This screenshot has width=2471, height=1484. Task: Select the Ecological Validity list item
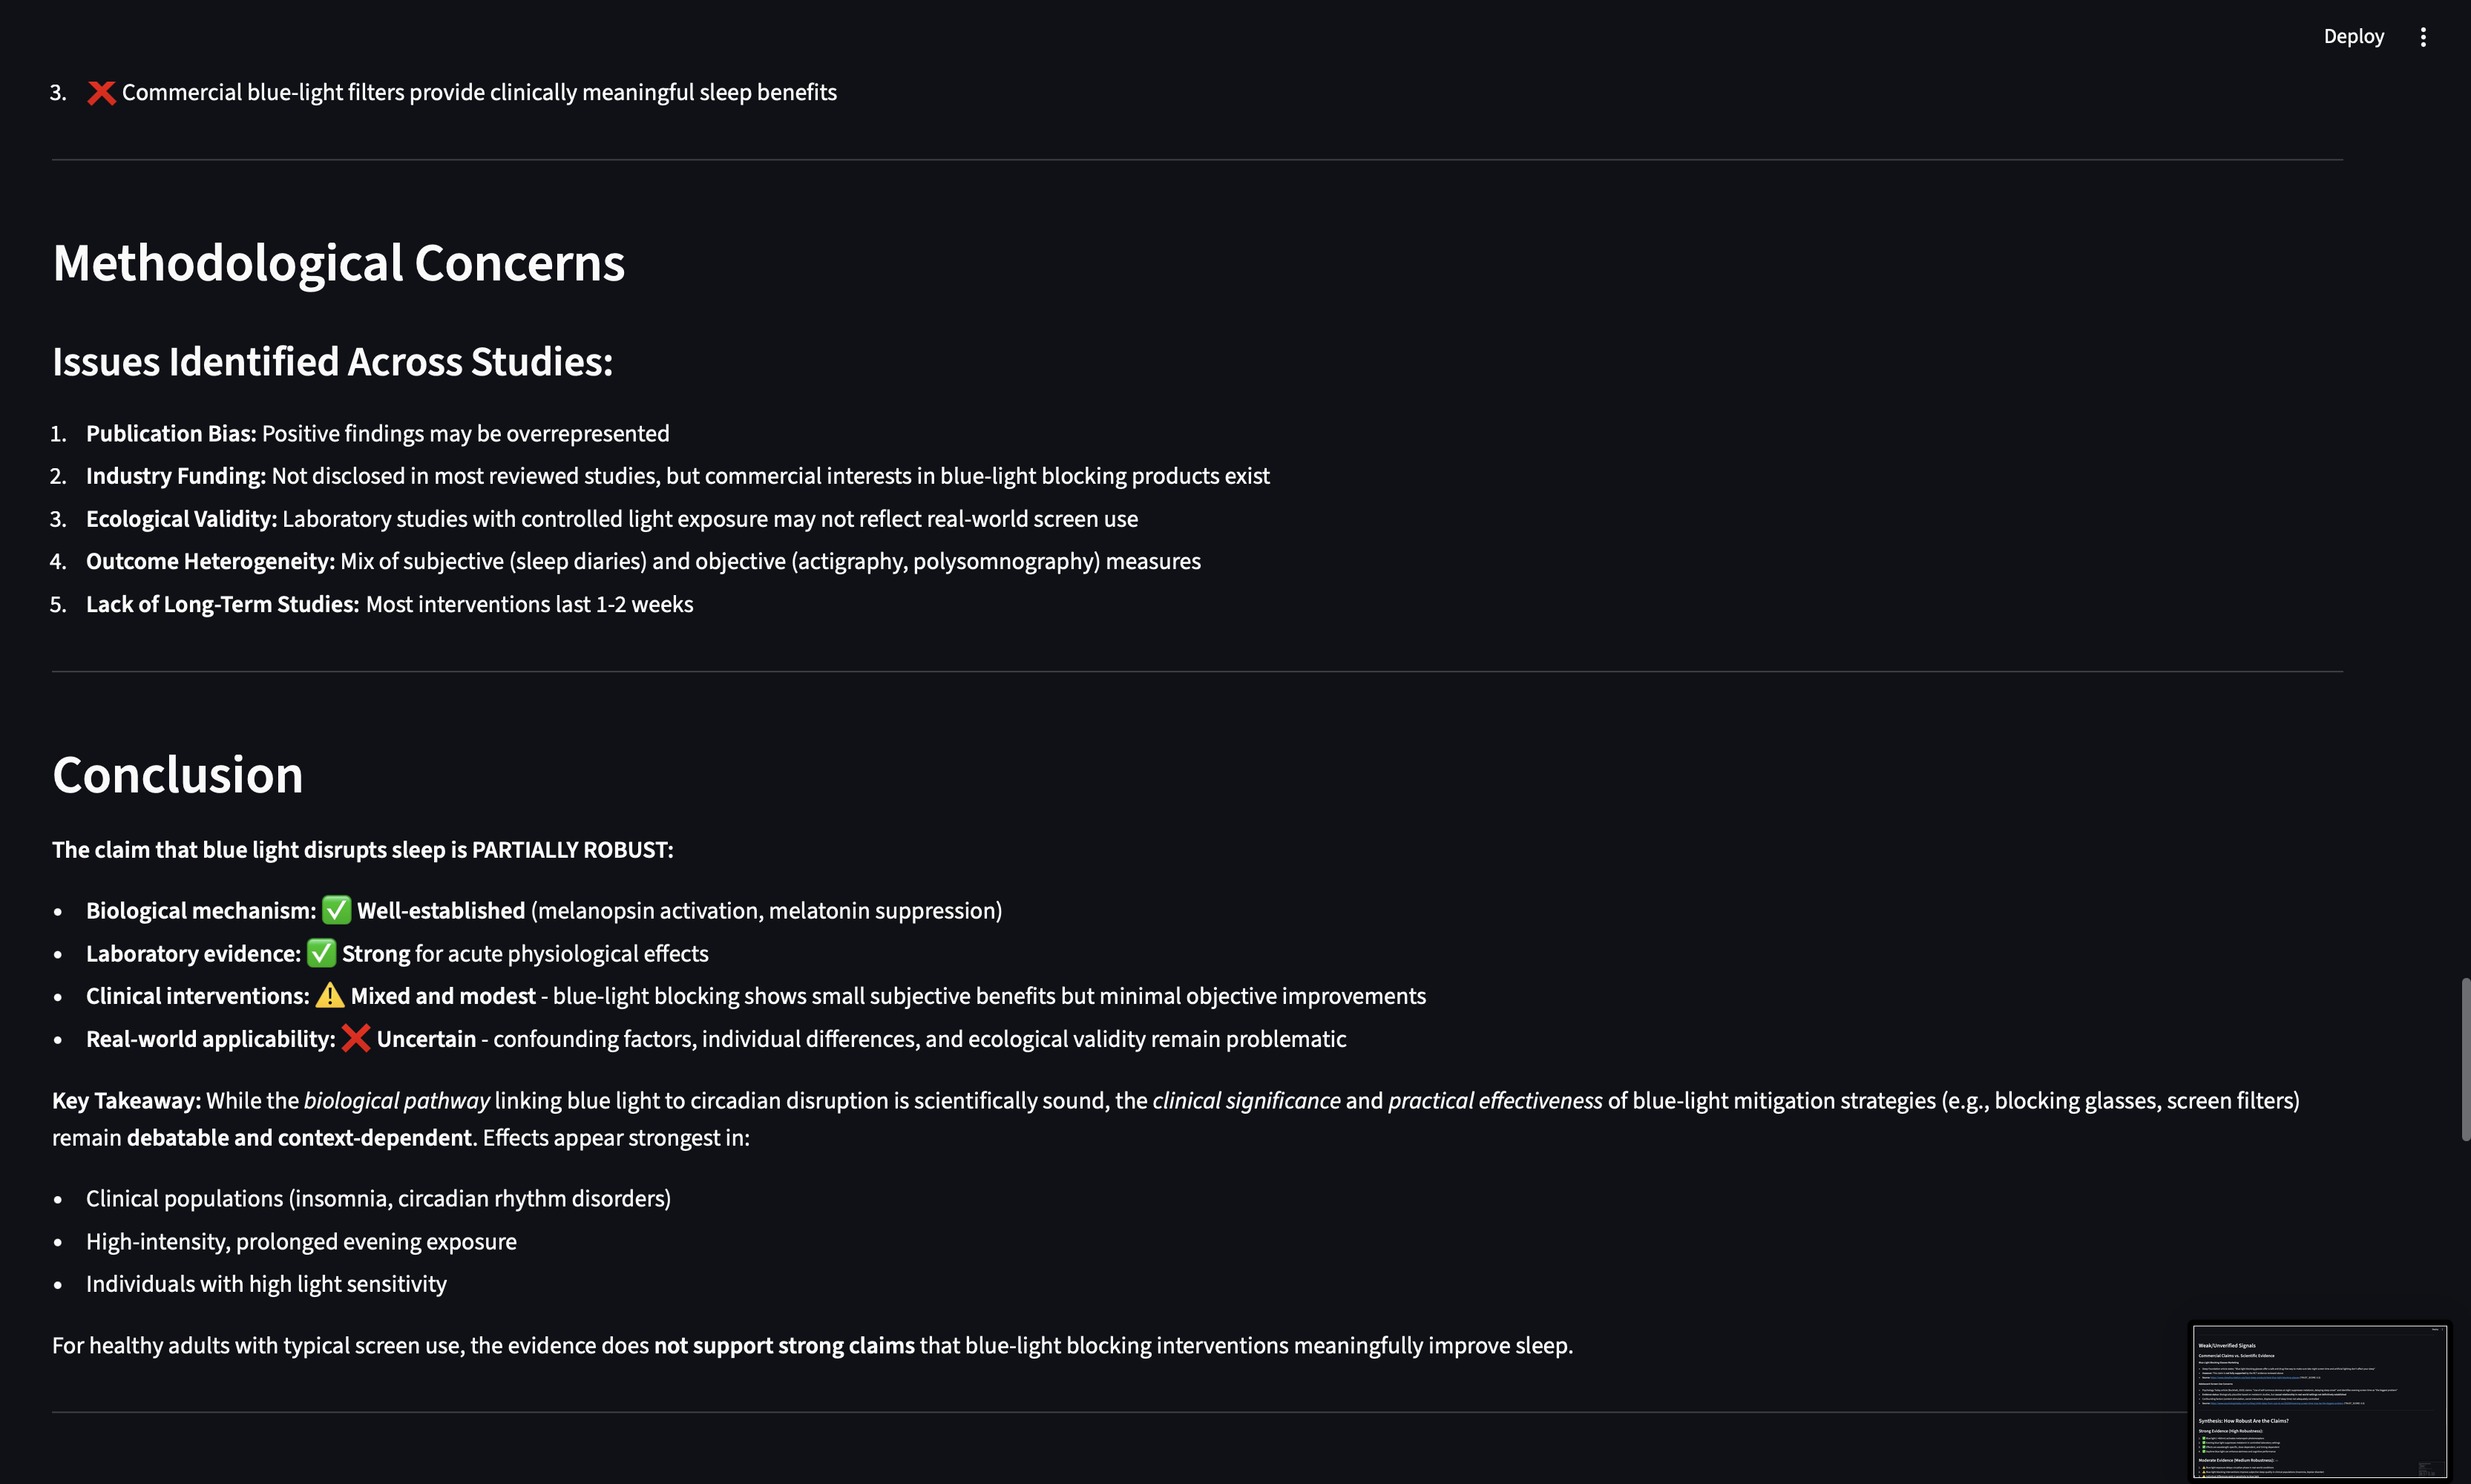[611, 519]
